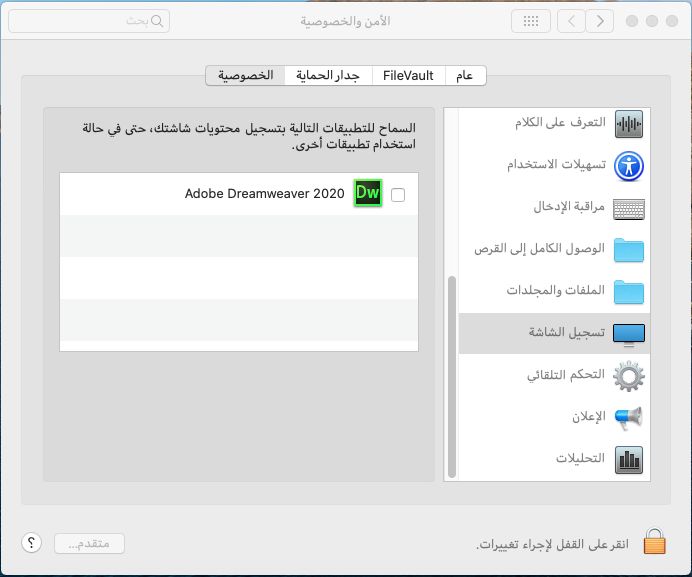The width and height of the screenshot is (692, 577).
Task: Focus the بحث search field
Action: [89, 21]
